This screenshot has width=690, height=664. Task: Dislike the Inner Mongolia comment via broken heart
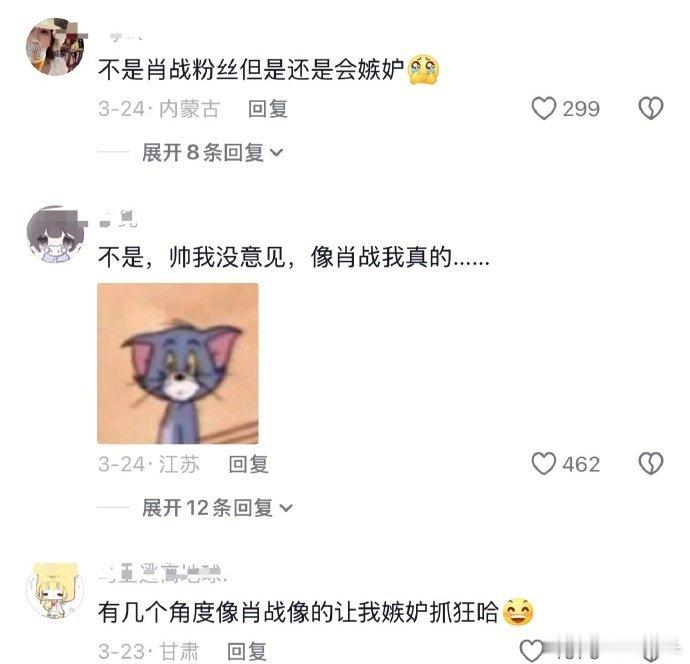(x=651, y=108)
